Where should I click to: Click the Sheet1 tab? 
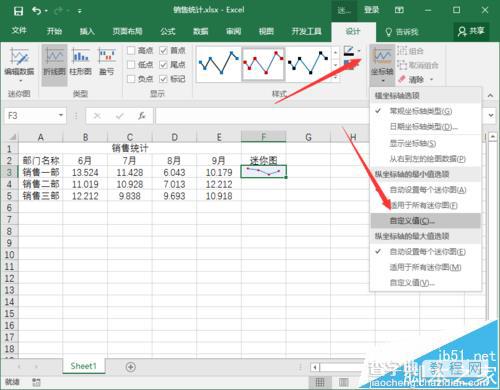click(x=83, y=366)
